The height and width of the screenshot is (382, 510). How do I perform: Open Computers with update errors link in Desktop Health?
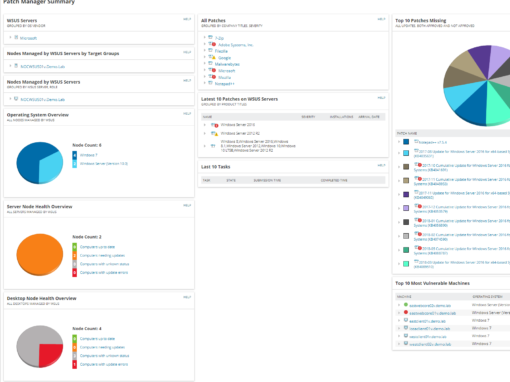click(104, 364)
